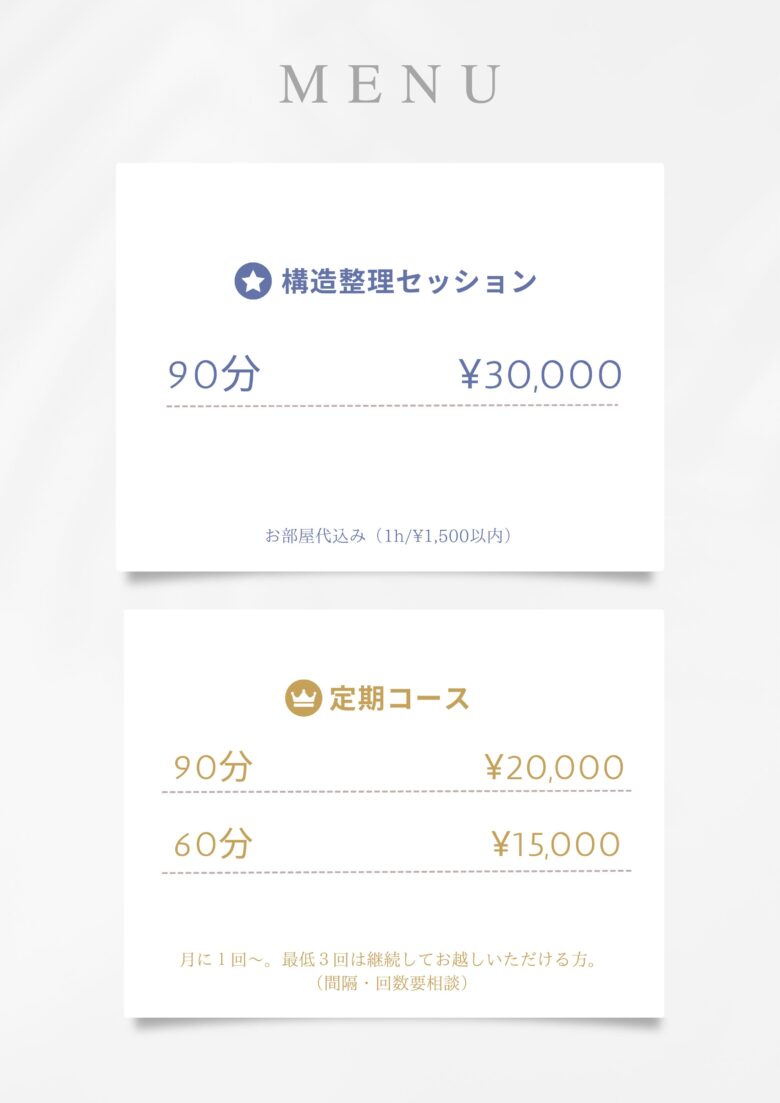Click 90分 in the 定期コース card
The height and width of the screenshot is (1103, 780).
point(213,767)
